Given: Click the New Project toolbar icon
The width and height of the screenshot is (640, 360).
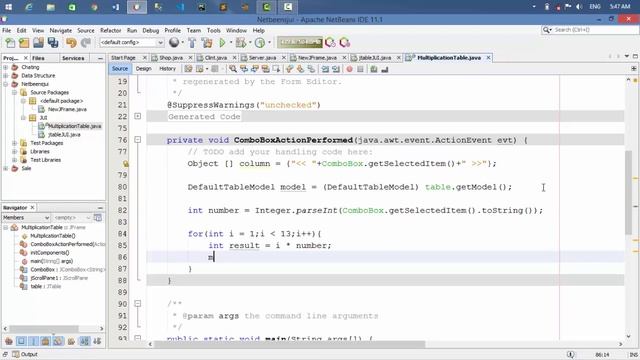Looking at the screenshot, I should (24, 42).
